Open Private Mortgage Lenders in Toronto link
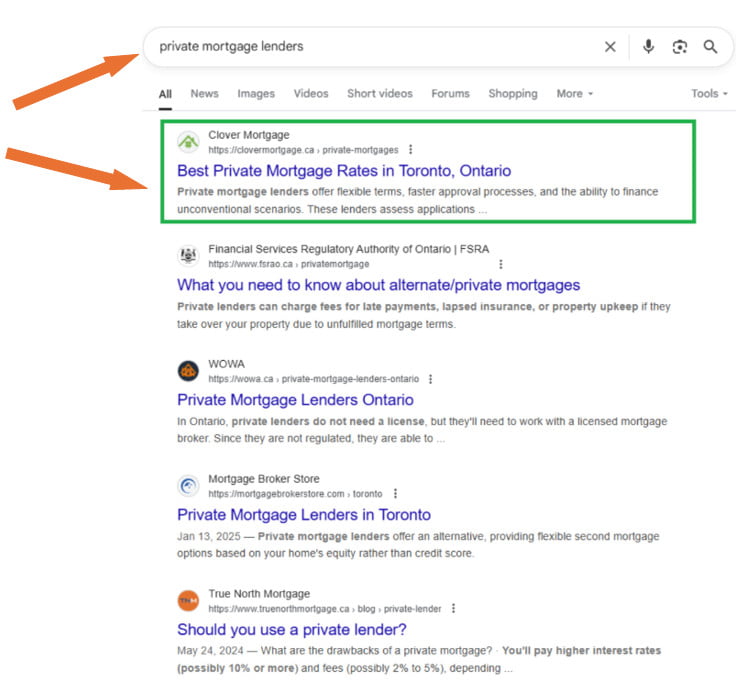 (x=304, y=515)
